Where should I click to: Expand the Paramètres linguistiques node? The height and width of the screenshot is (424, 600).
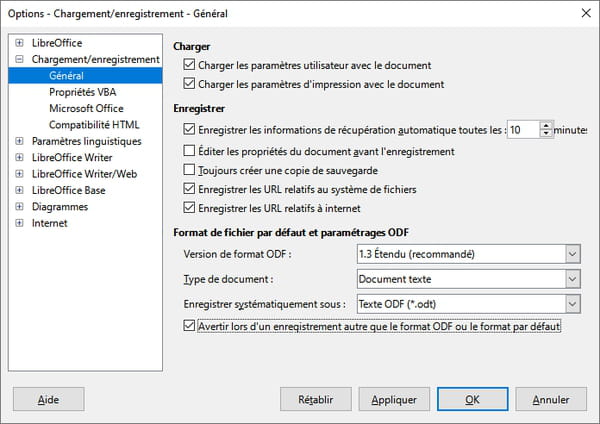coord(19,141)
